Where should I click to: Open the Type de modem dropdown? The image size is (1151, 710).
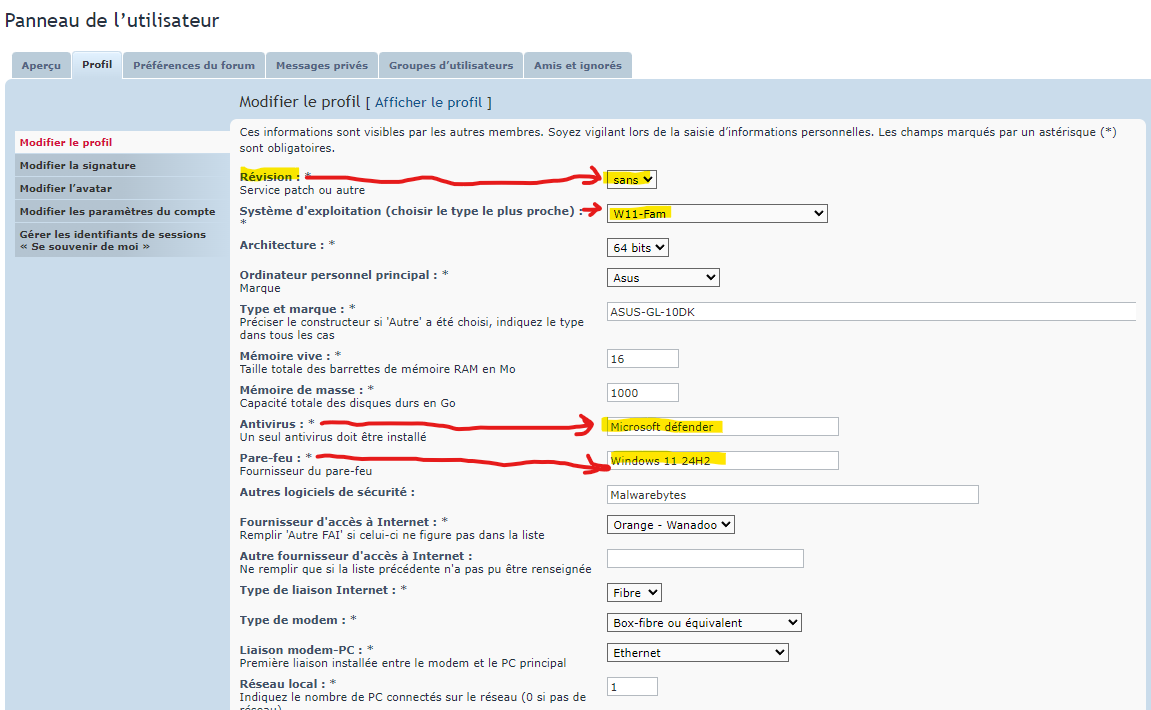[704, 623]
